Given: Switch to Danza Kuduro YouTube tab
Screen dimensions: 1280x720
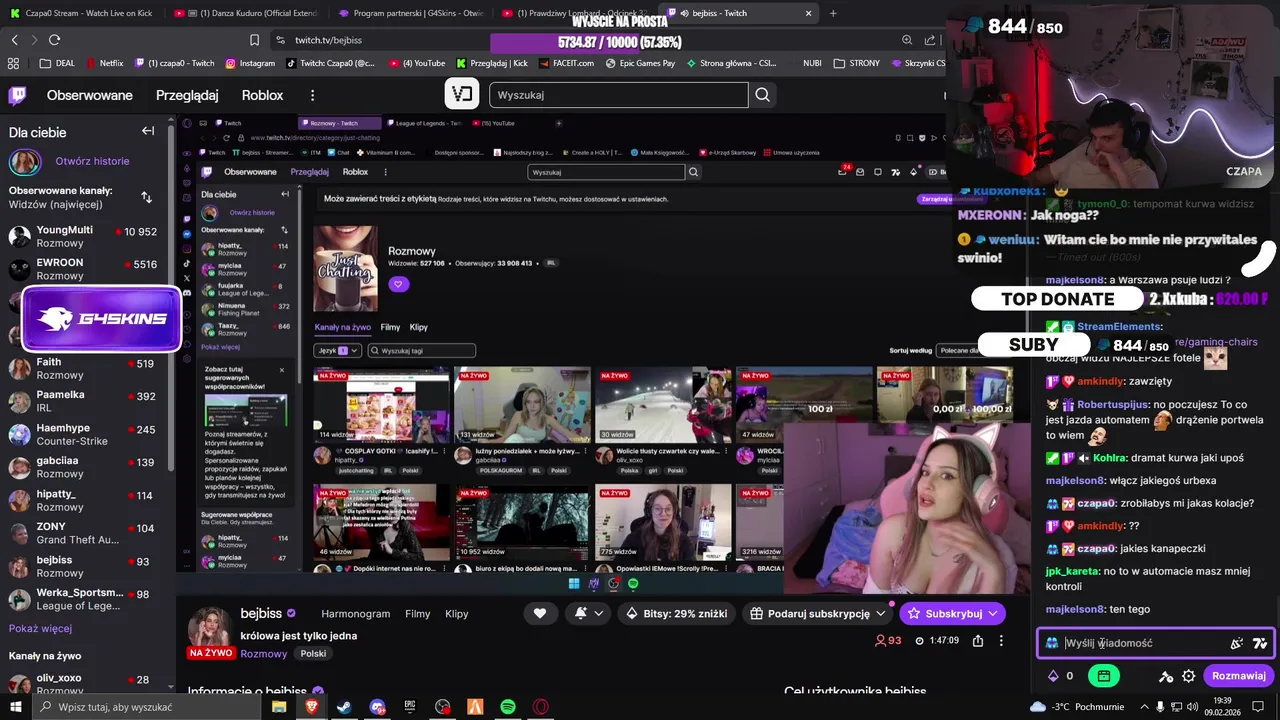Looking at the screenshot, I should click(245, 13).
